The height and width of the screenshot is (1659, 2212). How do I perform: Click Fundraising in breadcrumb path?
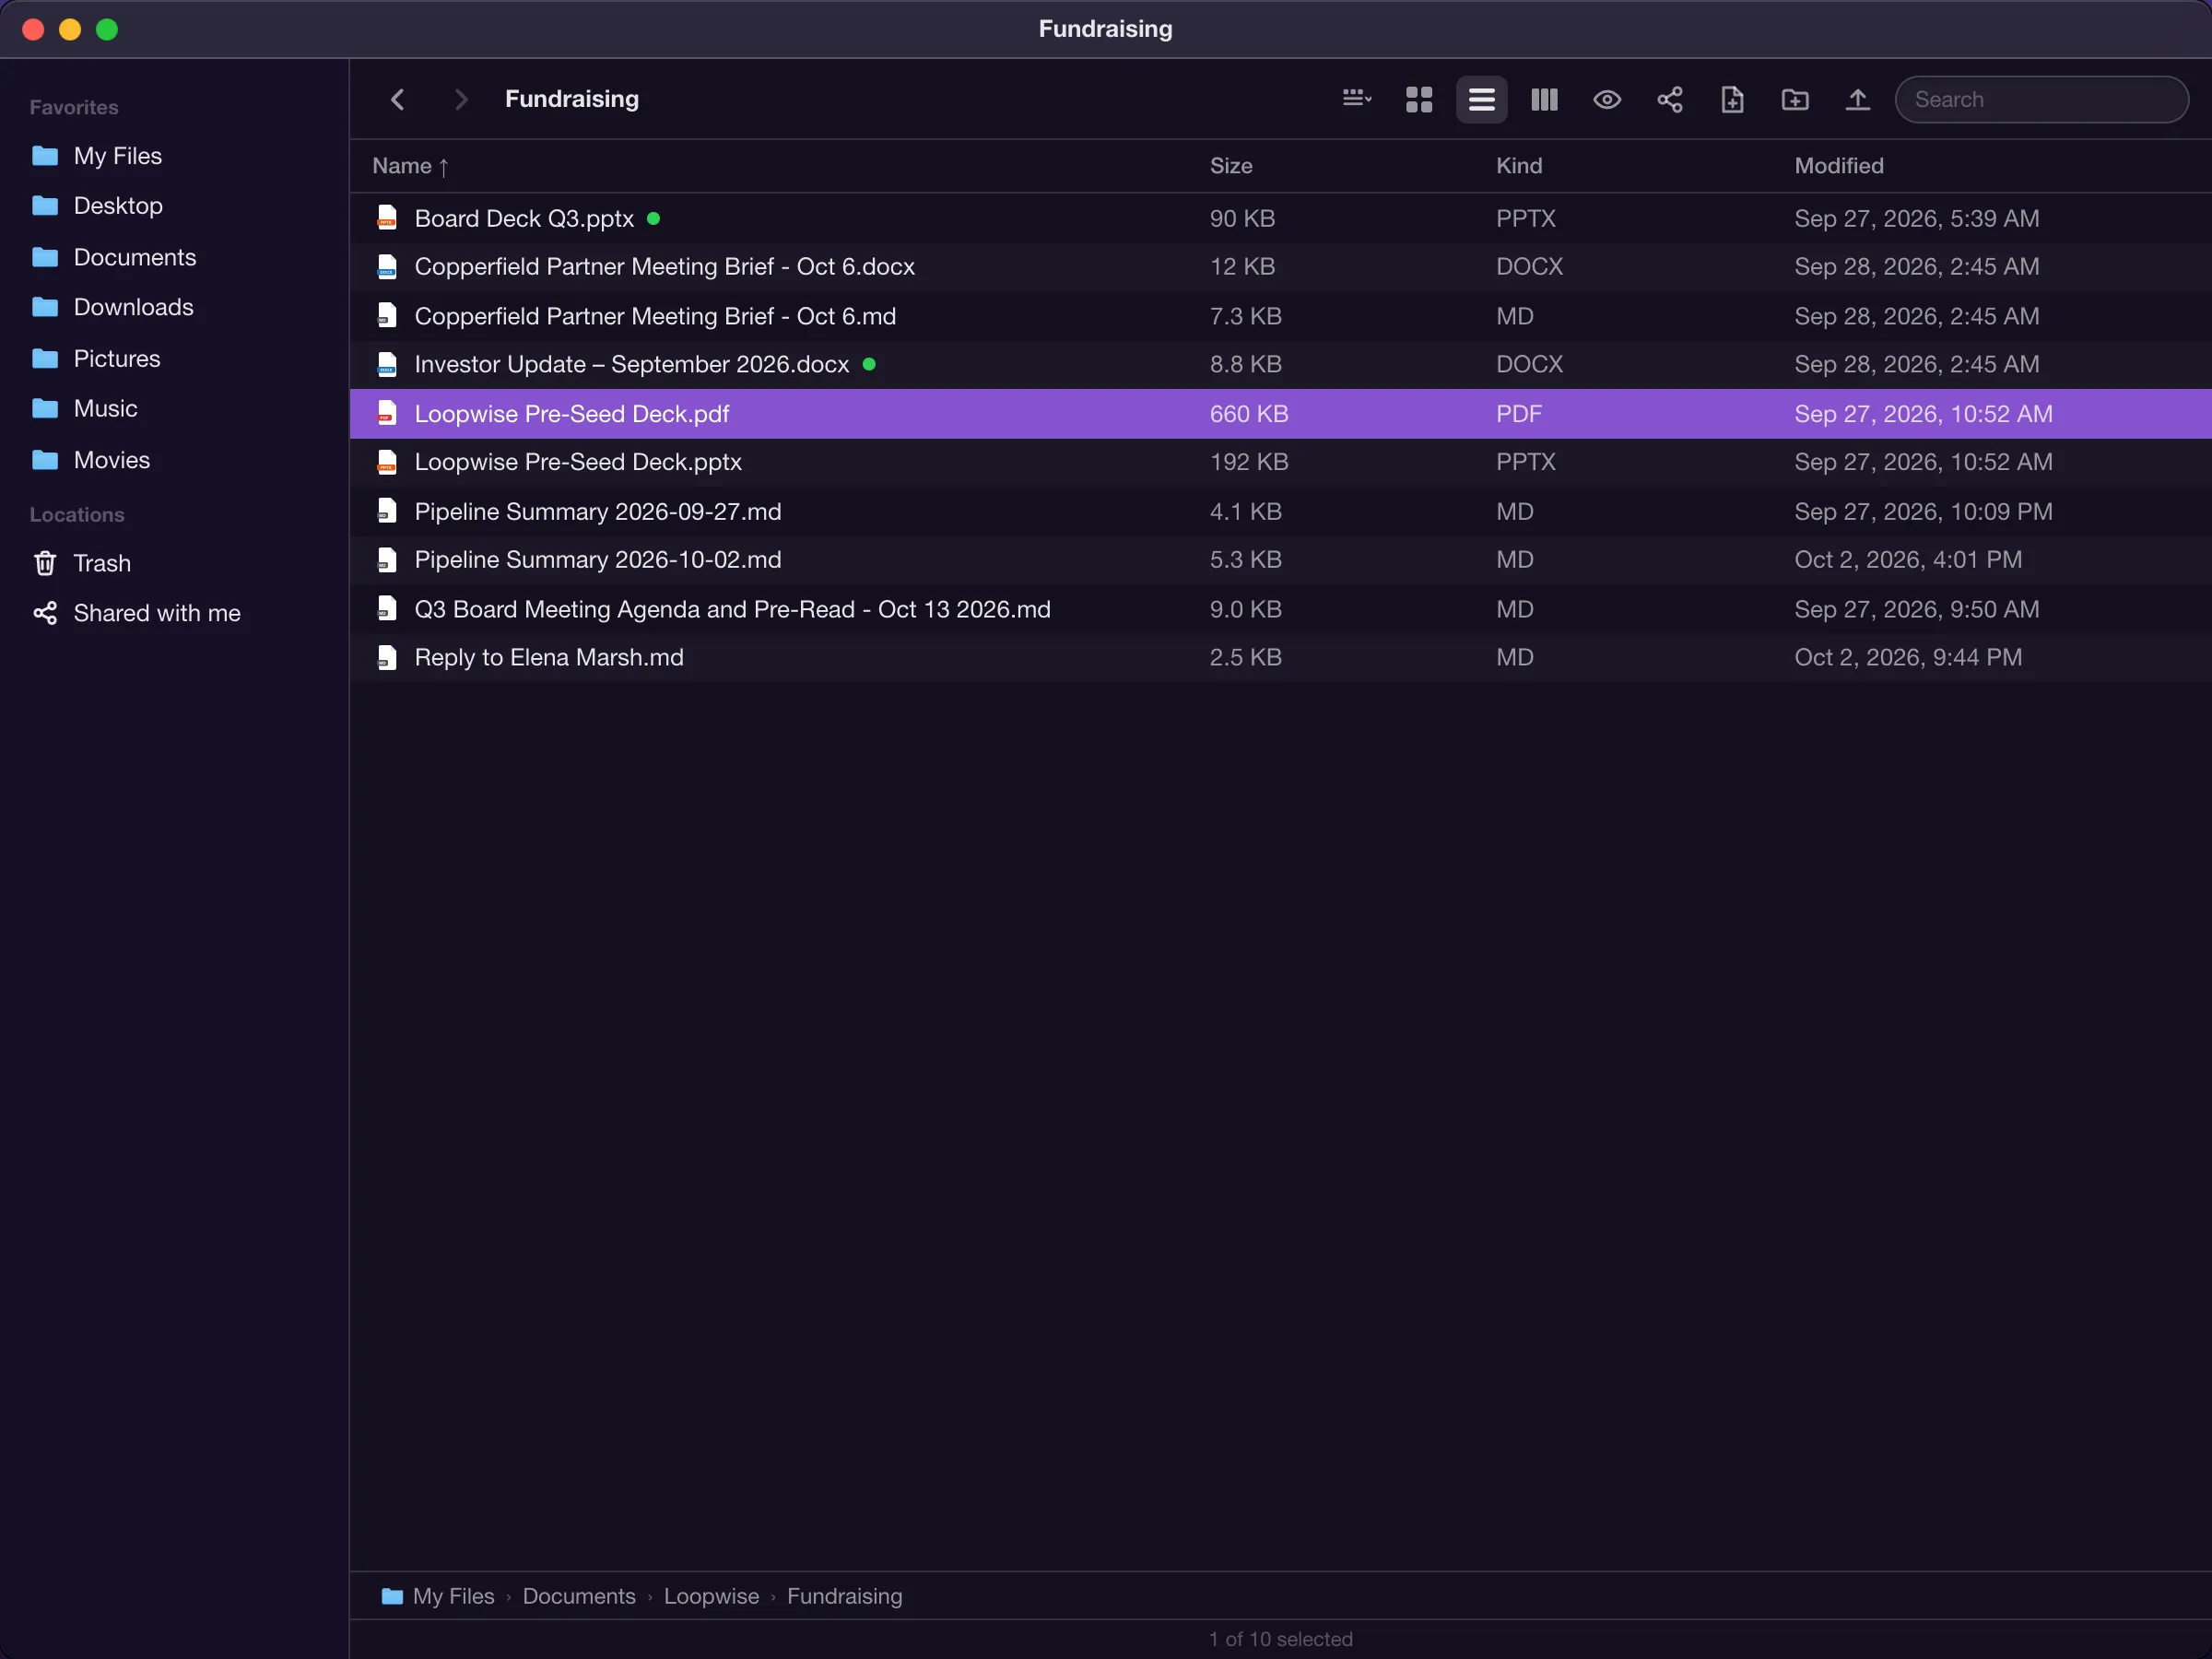844,1596
